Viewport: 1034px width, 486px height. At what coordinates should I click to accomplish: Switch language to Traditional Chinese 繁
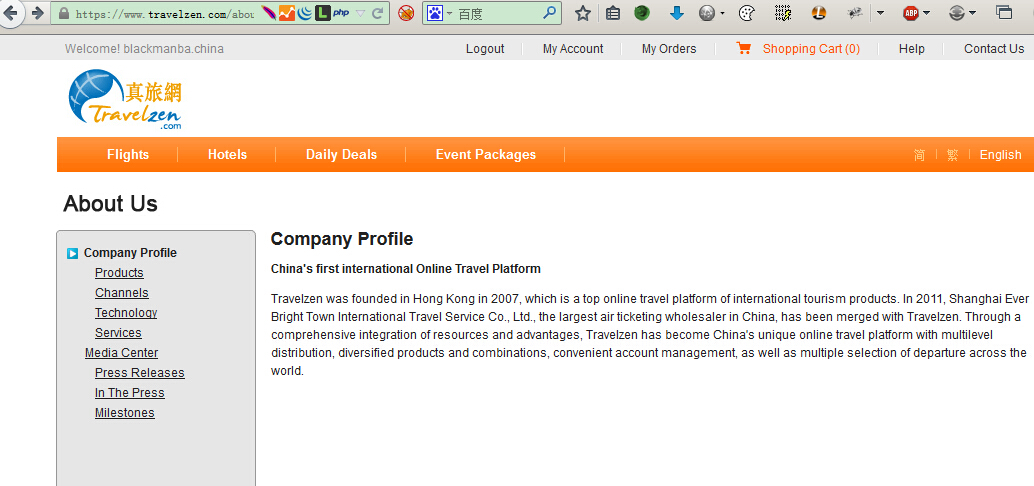(952, 155)
